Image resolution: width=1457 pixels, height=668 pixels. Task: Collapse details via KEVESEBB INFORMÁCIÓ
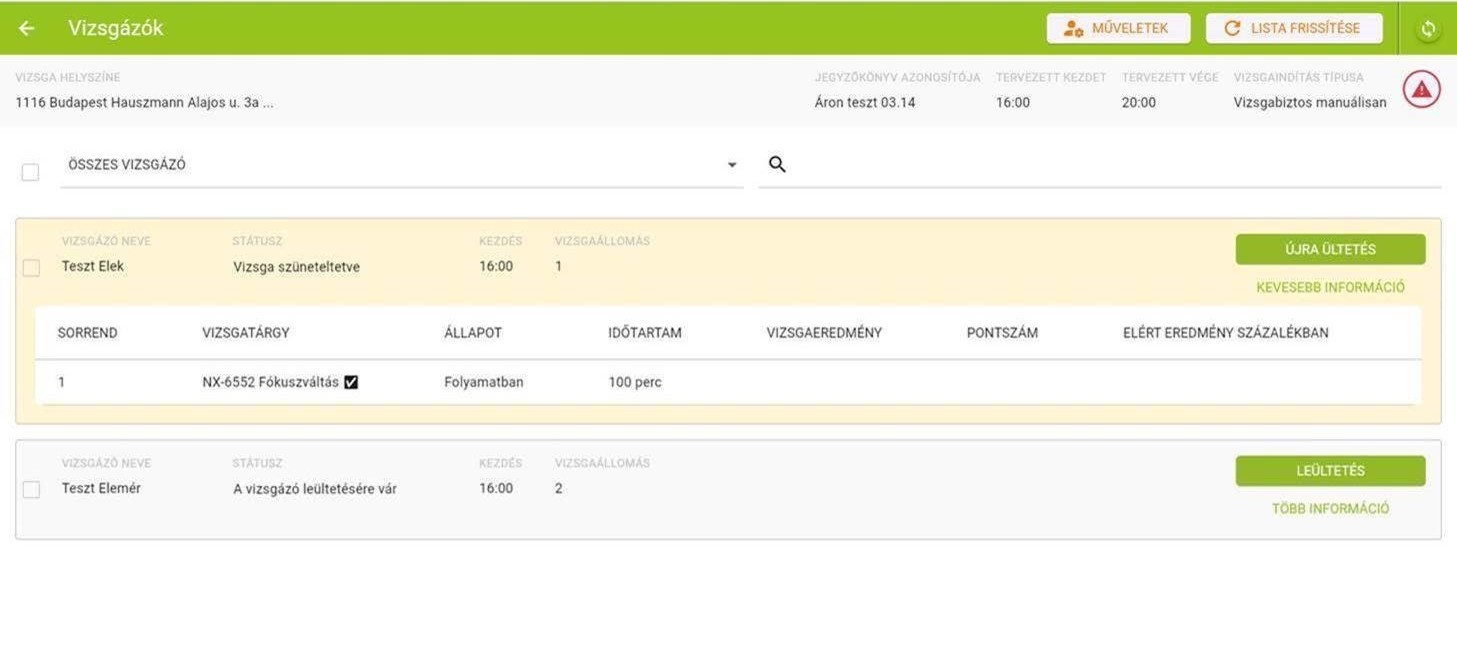pos(1330,288)
